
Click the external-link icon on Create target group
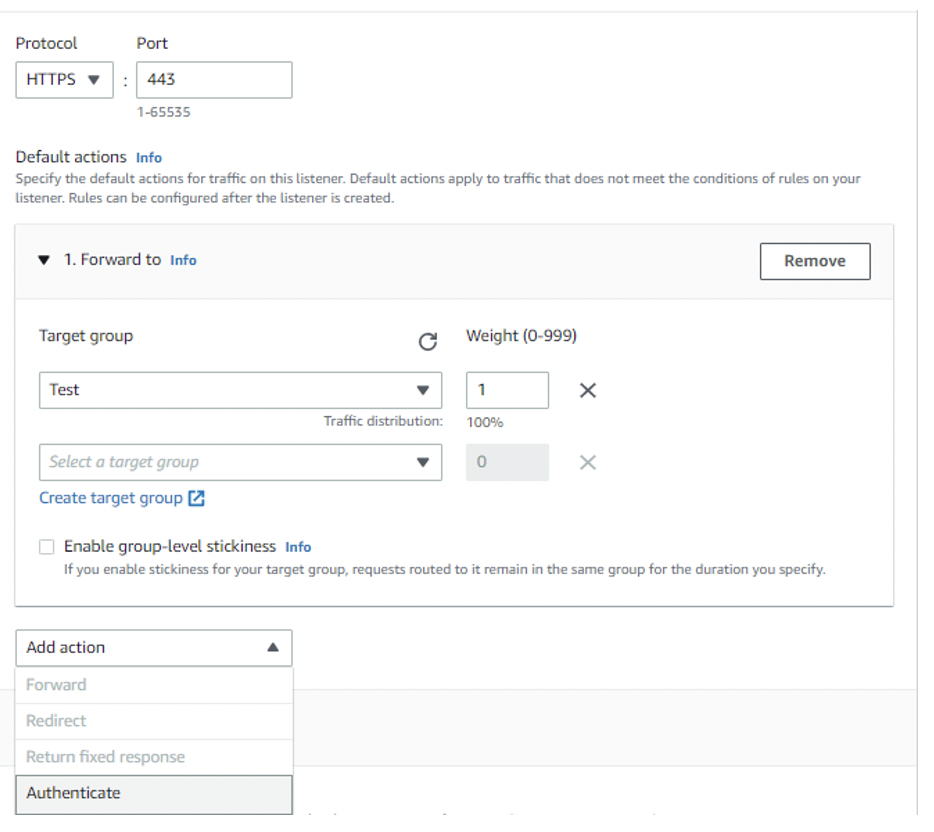(x=196, y=497)
